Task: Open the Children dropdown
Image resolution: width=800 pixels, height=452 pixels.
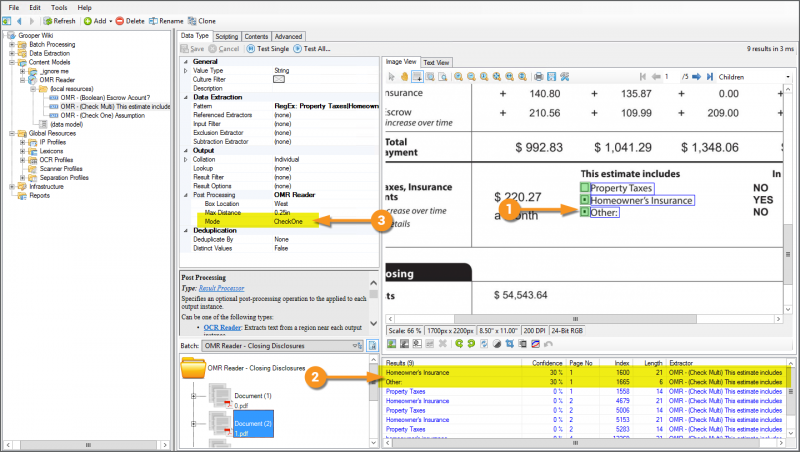Action: click(748, 76)
